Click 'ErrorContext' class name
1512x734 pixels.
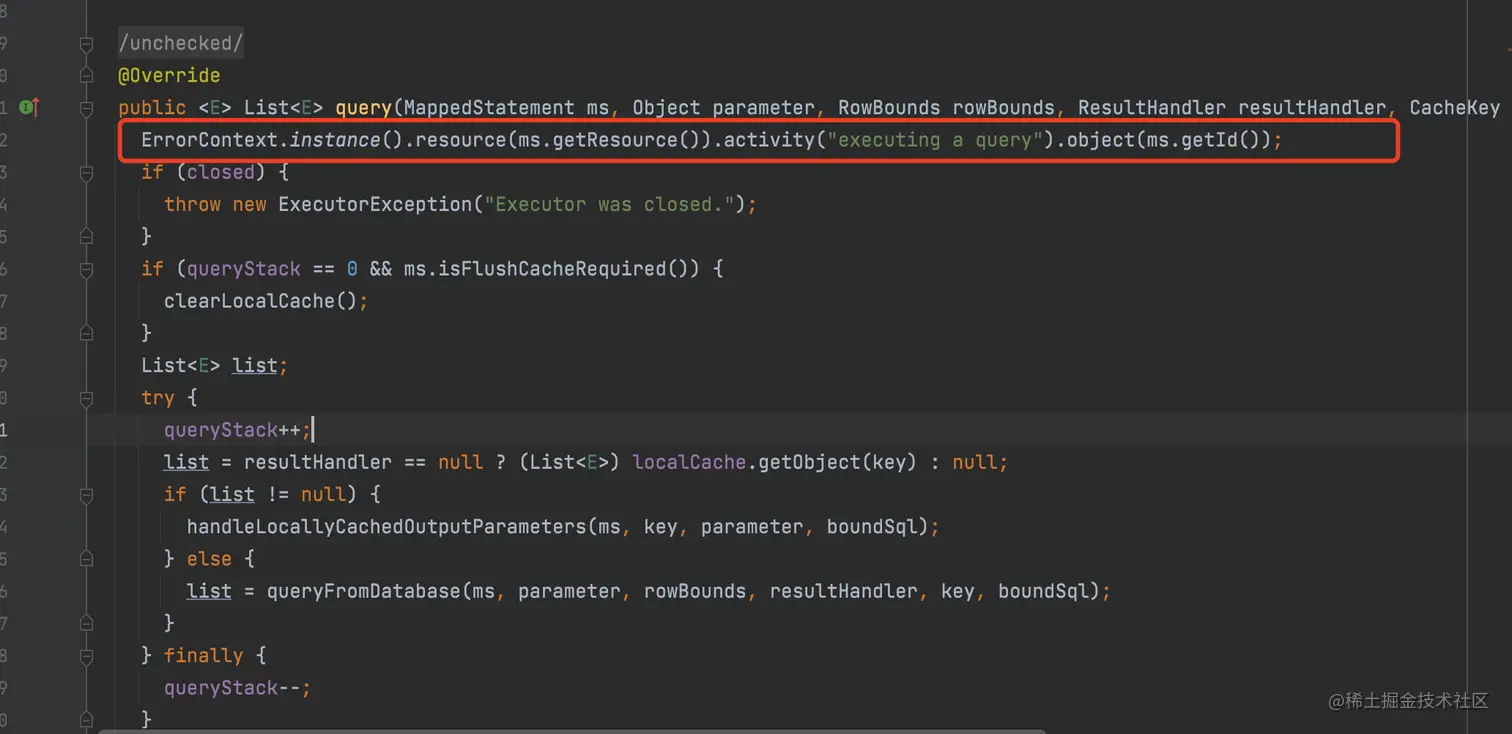(209, 140)
